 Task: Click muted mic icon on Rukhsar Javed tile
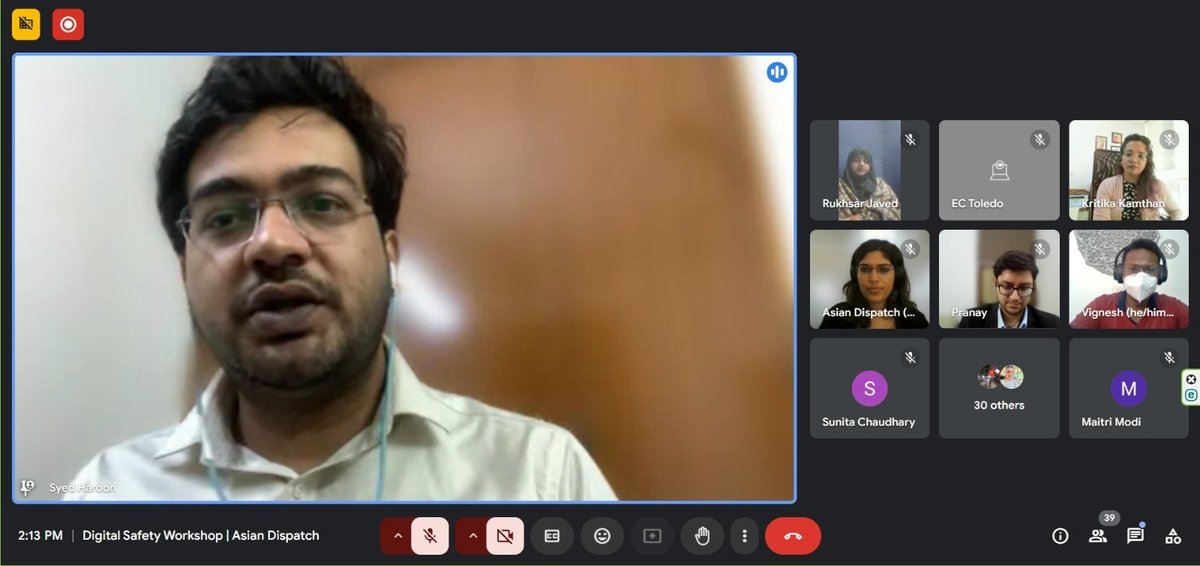(910, 140)
